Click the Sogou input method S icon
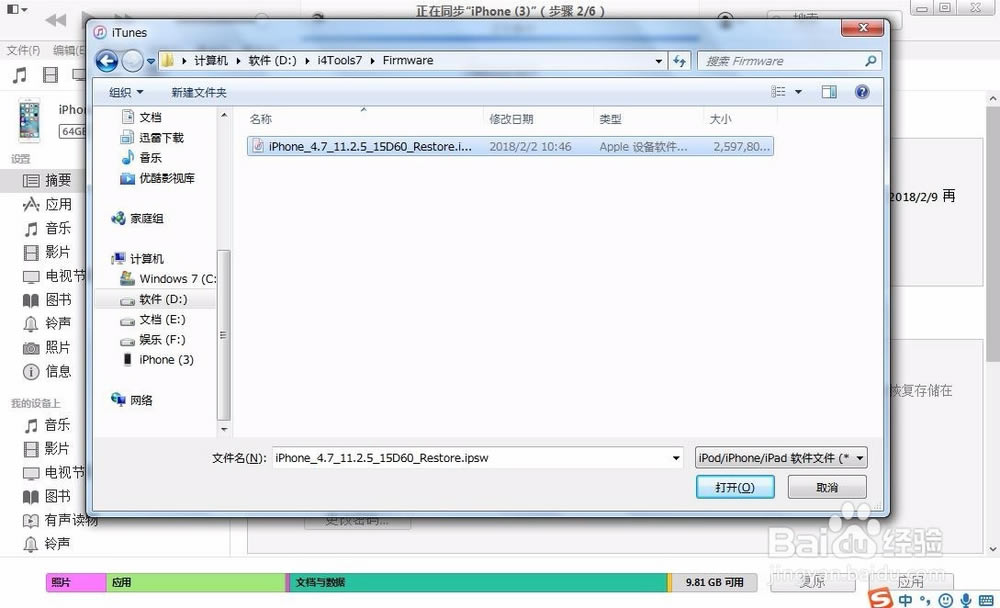The image size is (1000, 608). (880, 598)
